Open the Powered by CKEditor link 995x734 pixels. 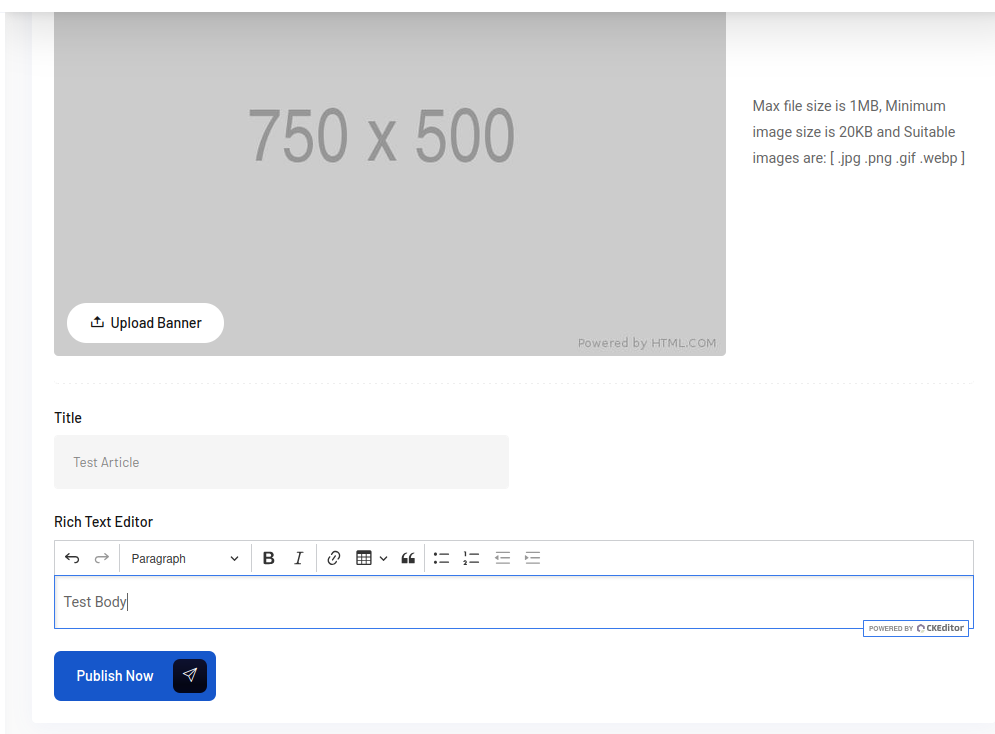pos(916,628)
